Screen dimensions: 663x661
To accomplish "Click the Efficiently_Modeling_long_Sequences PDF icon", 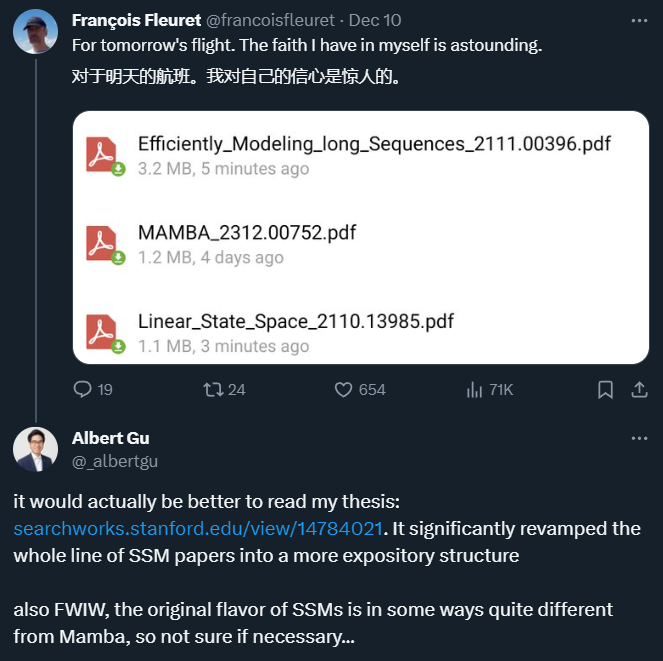I will pyautogui.click(x=103, y=156).
